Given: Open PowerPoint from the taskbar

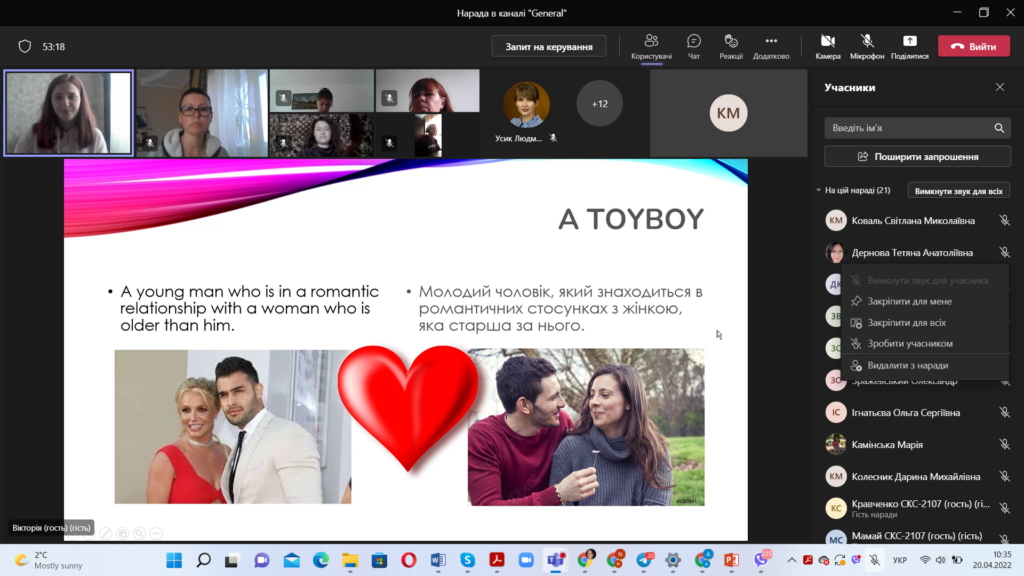Looking at the screenshot, I should (731, 560).
